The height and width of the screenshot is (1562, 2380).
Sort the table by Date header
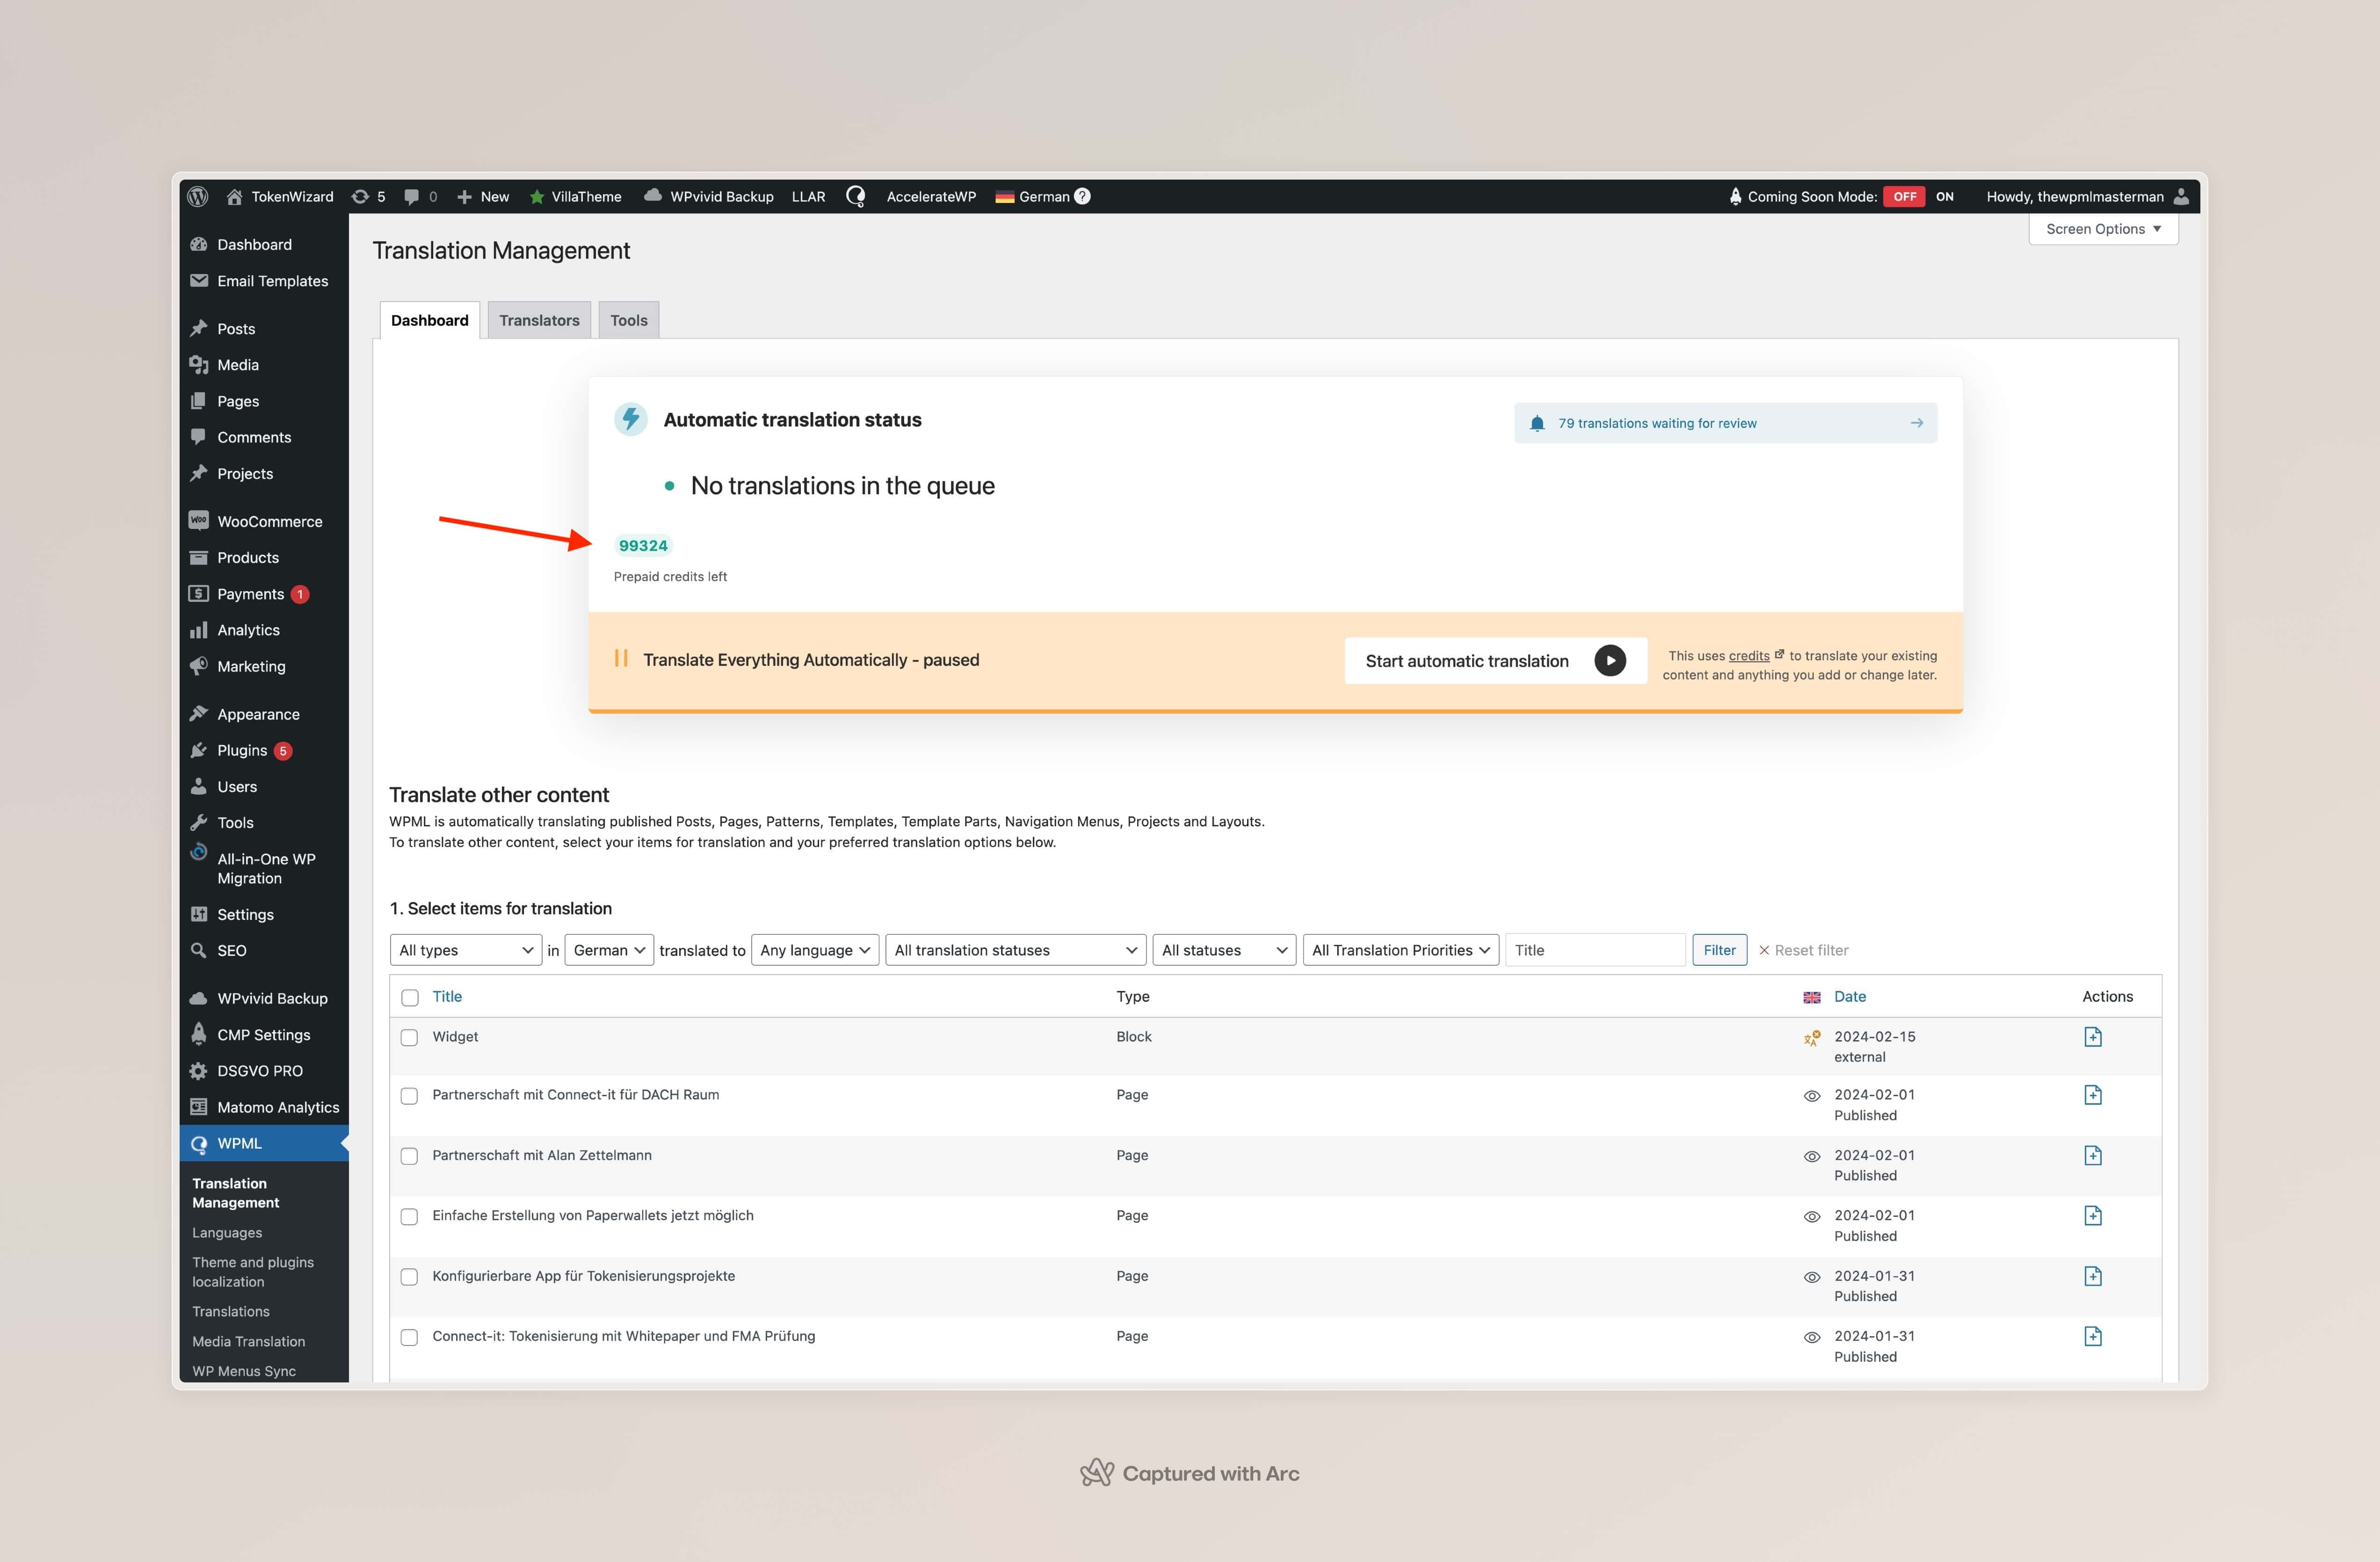(x=1849, y=996)
